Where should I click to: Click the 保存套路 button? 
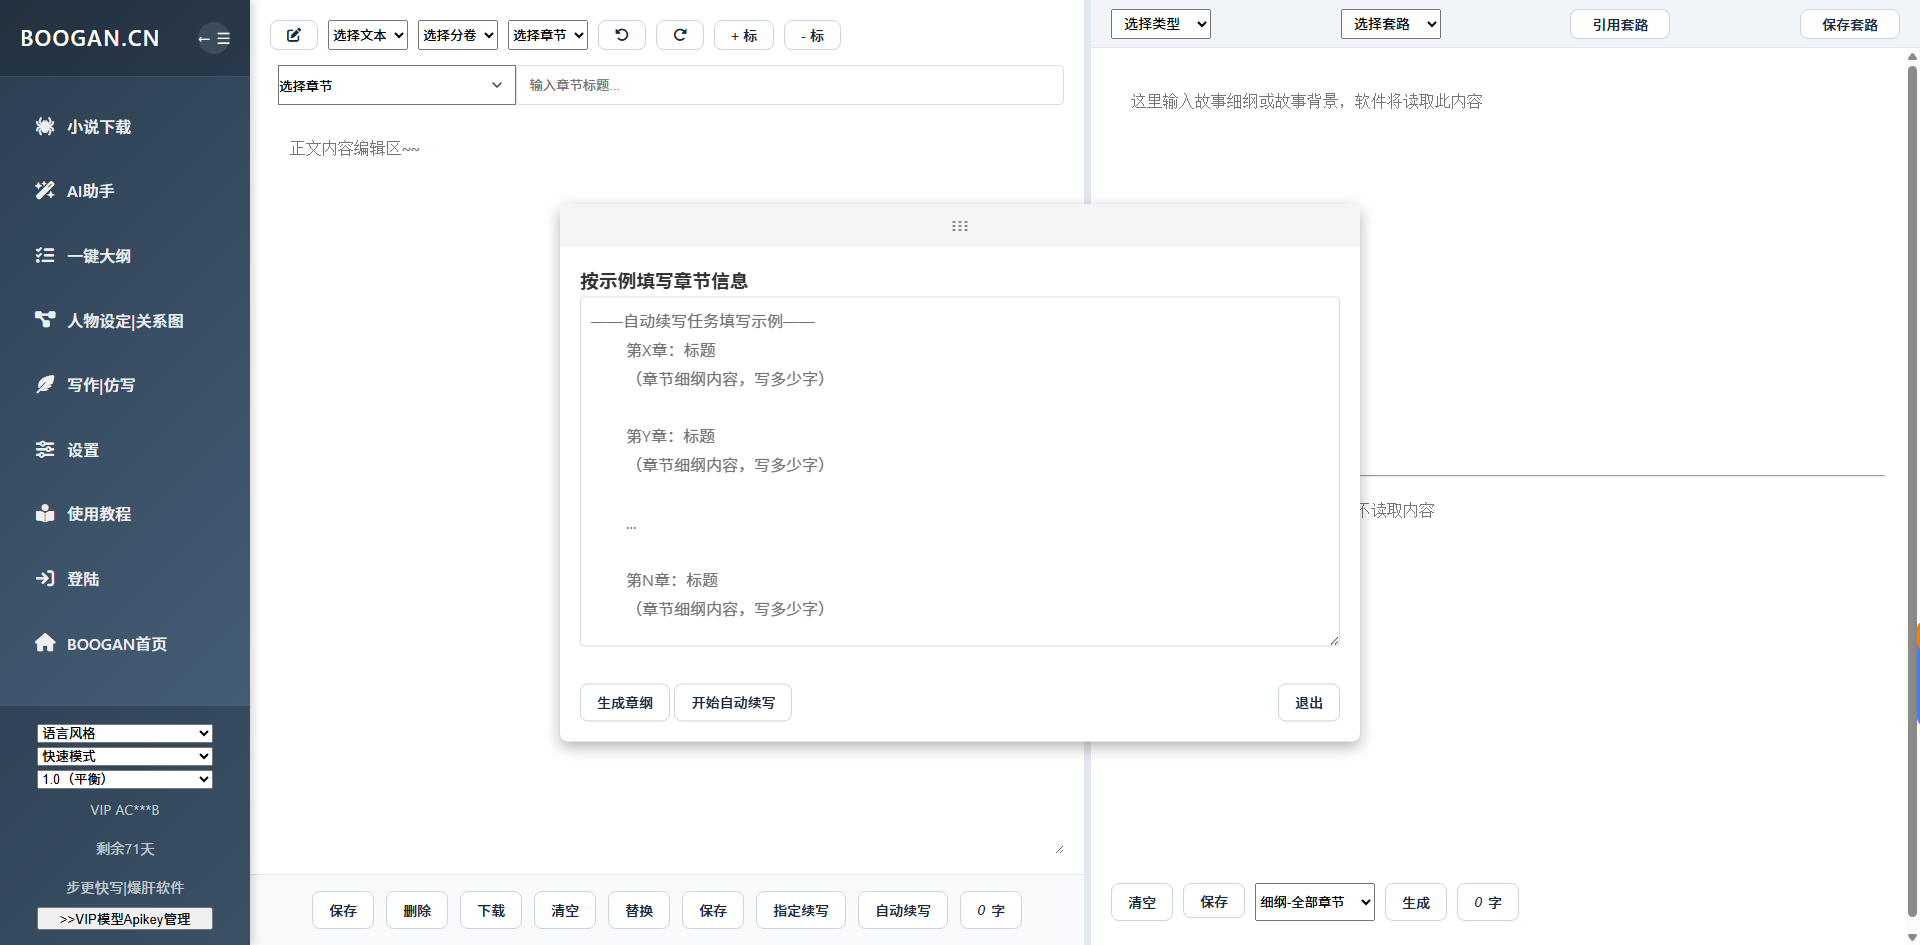(x=1849, y=23)
